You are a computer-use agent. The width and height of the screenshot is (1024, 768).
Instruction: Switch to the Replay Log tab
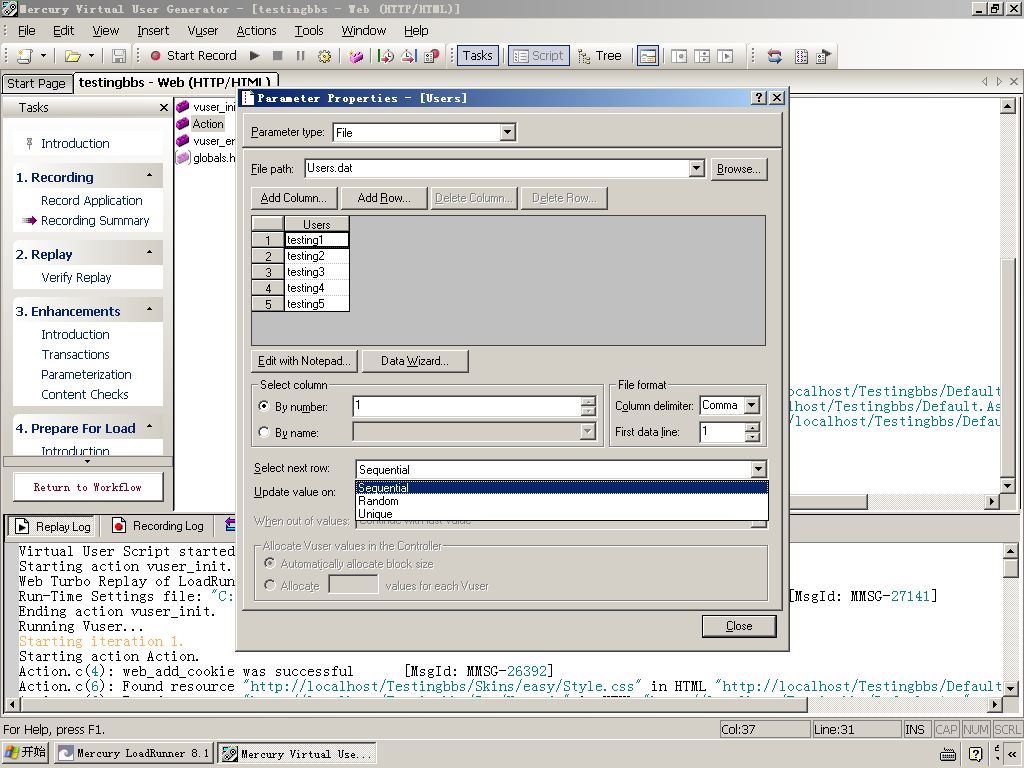[x=53, y=526]
